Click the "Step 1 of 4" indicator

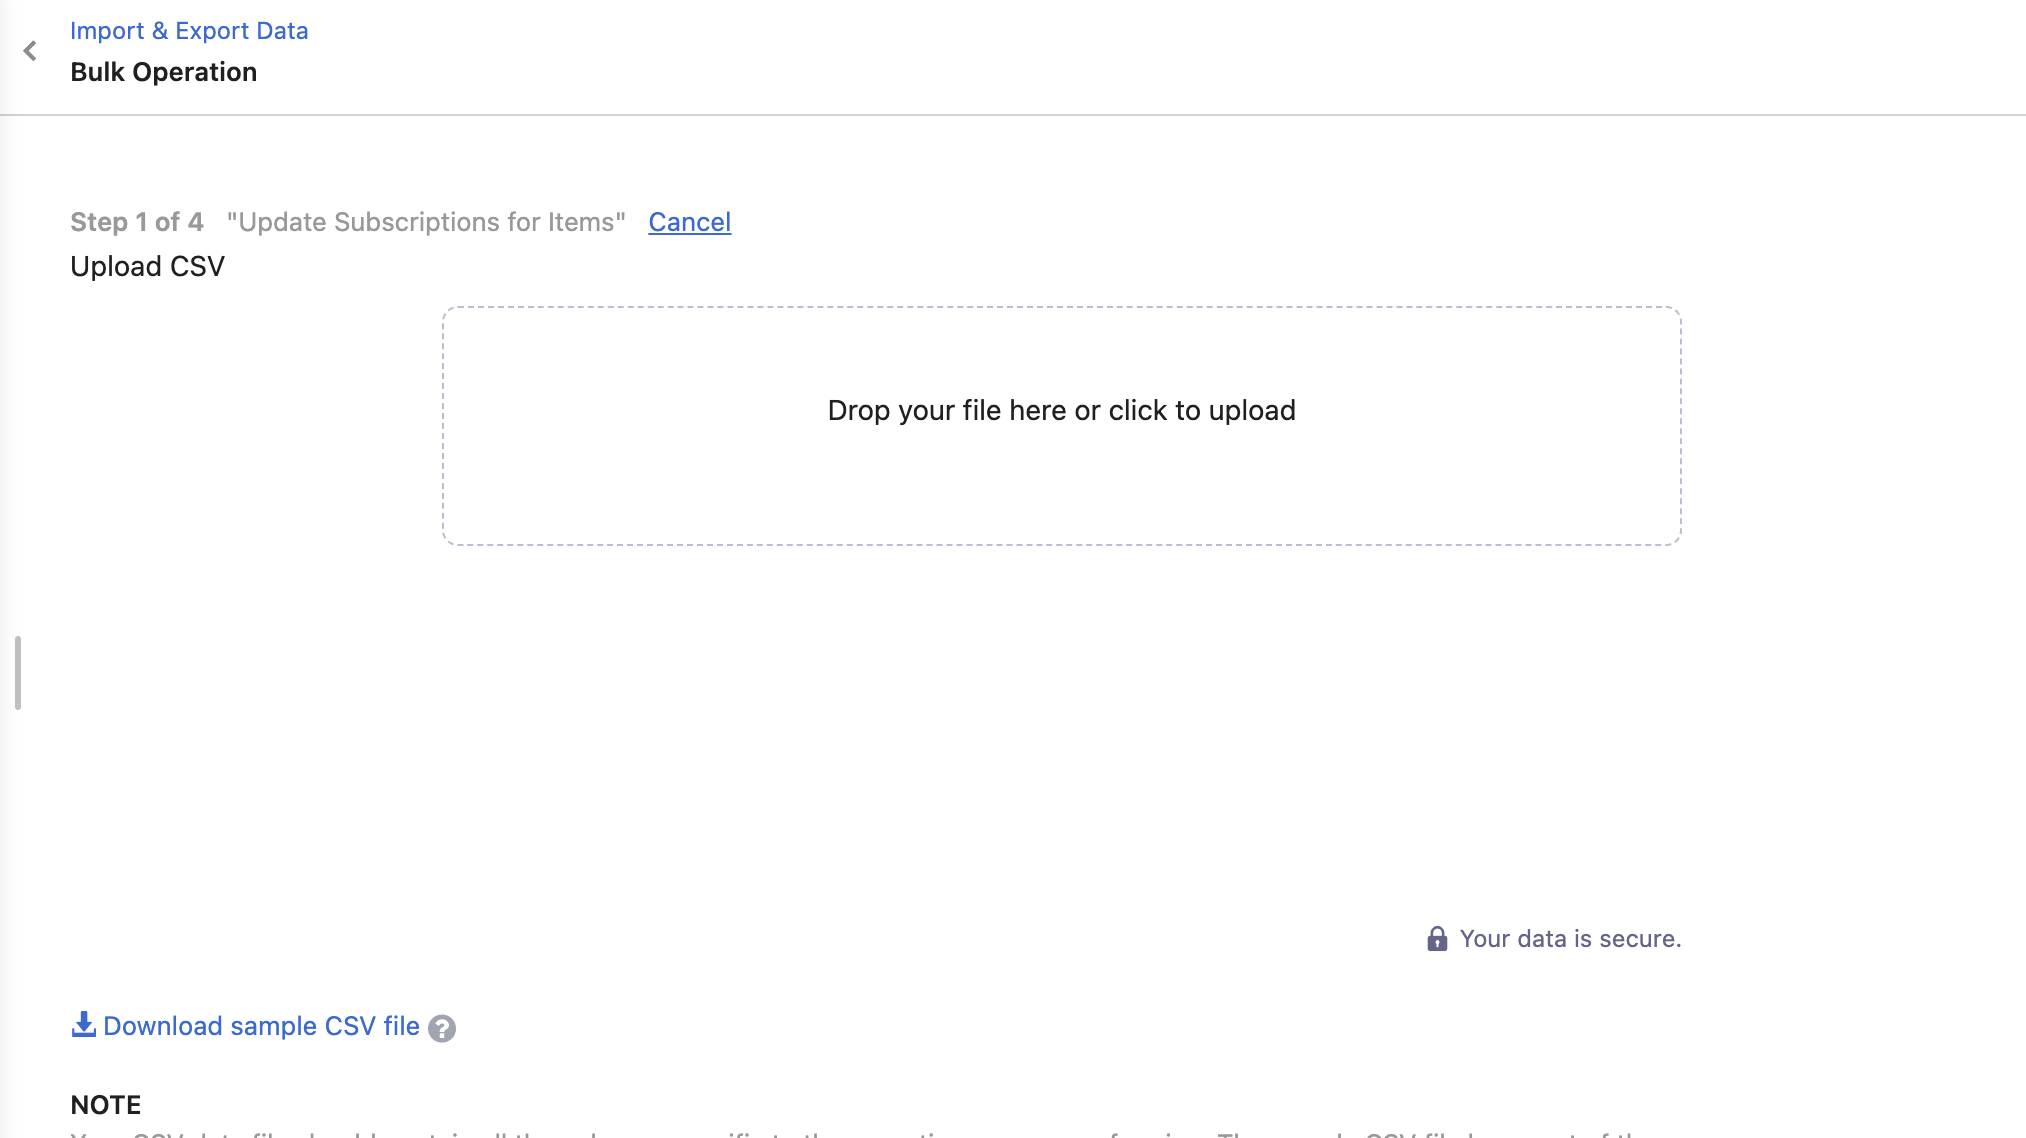coord(137,222)
